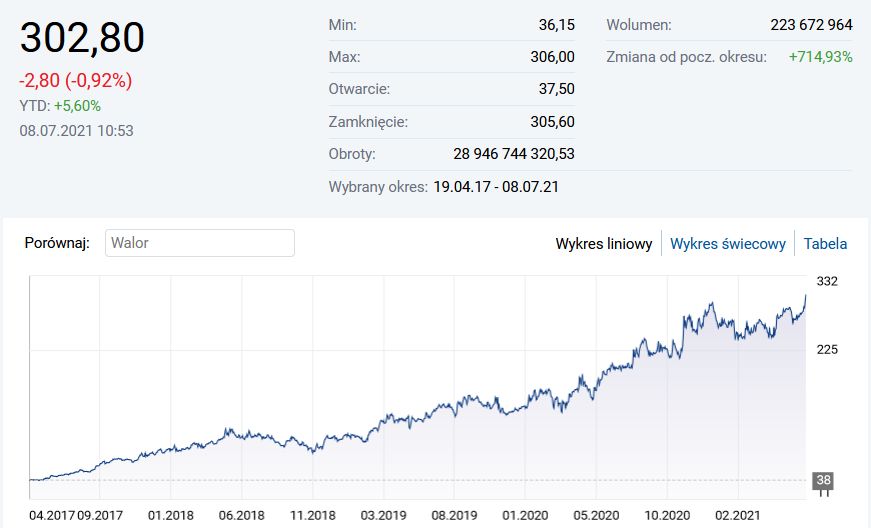Click the 225 price level label
Image resolution: width=871 pixels, height=528 pixels.
point(826,349)
